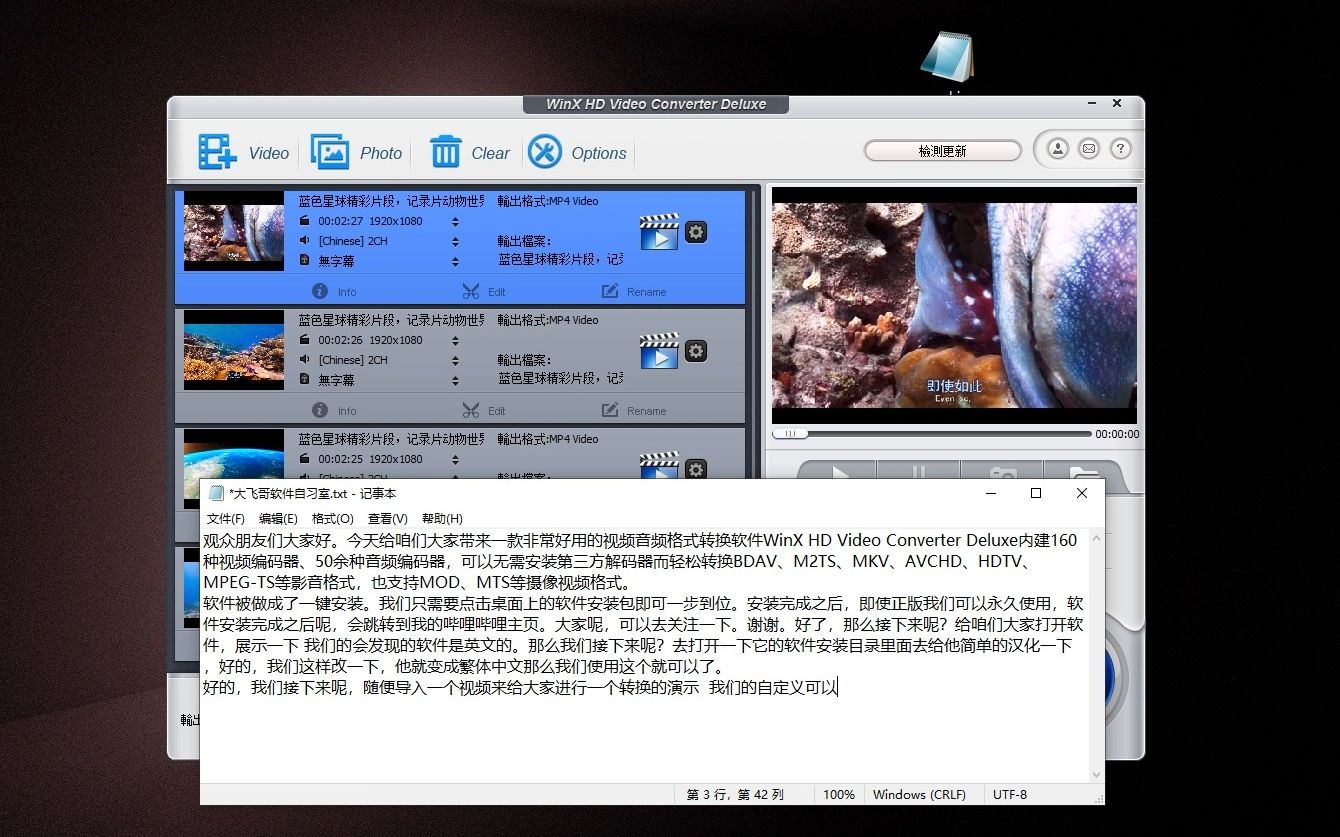Open Notepad 帮助(H) menu
The image size is (1340, 837).
(x=442, y=518)
